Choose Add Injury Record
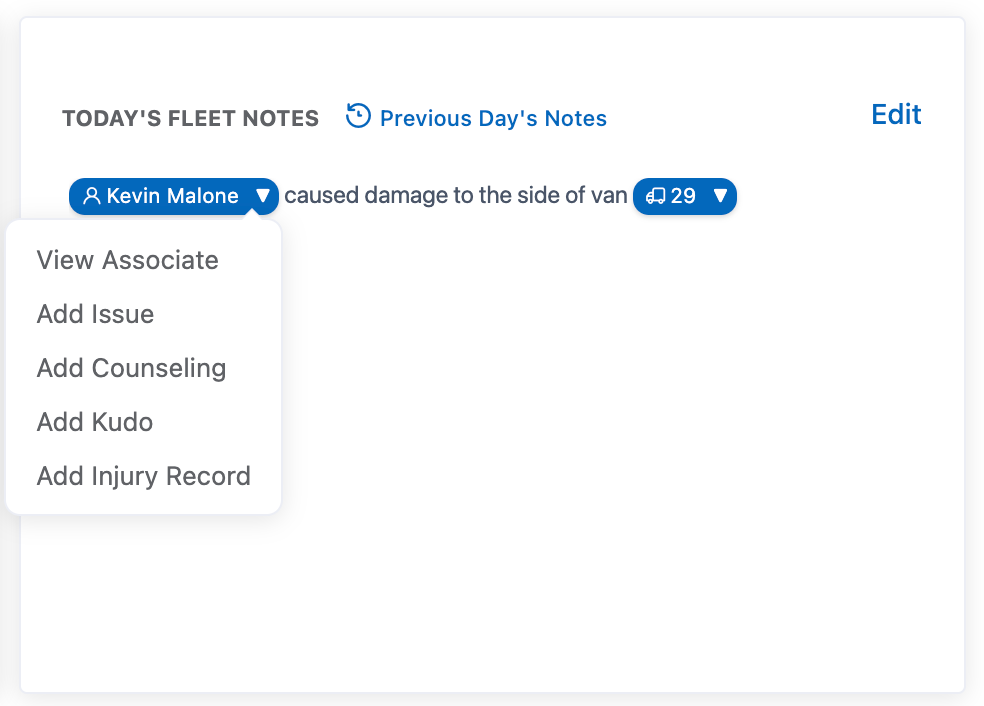Screen dimensions: 984x706 [x=143, y=476]
